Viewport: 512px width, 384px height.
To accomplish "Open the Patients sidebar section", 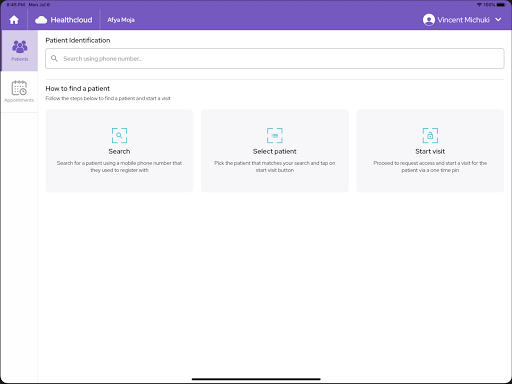I will pyautogui.click(x=19, y=51).
